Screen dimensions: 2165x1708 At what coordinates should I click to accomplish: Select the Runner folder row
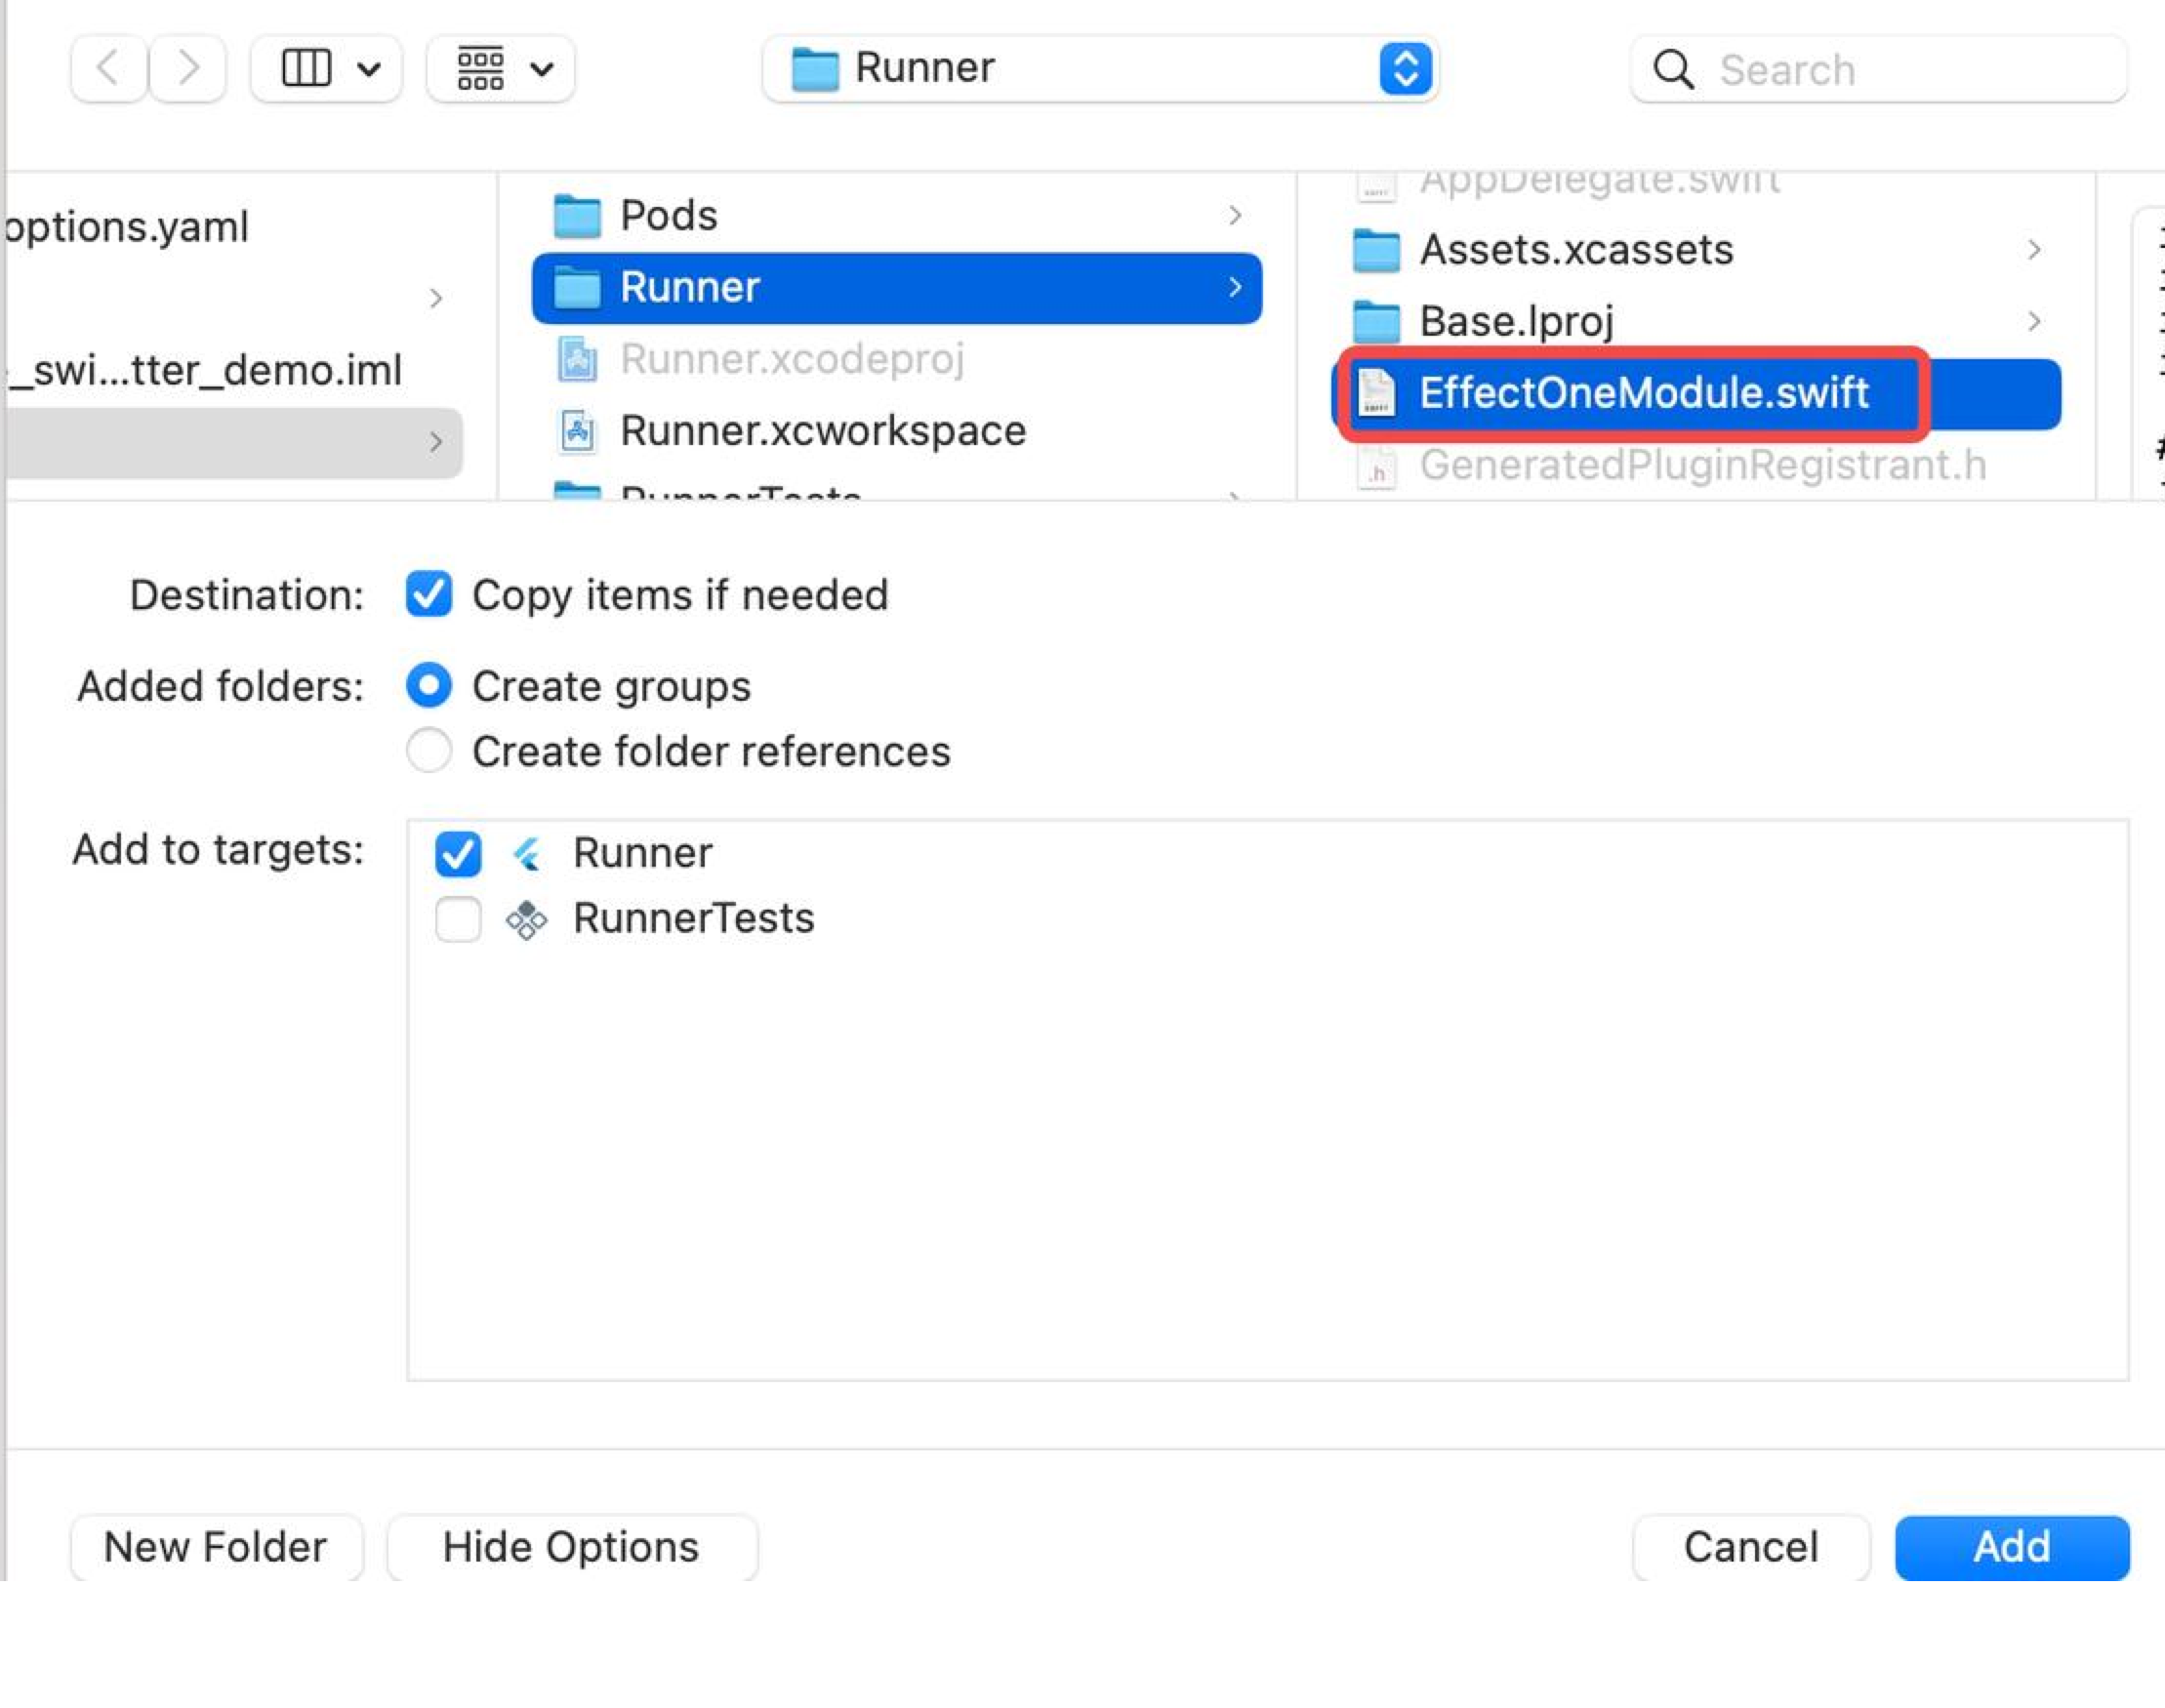click(x=897, y=288)
